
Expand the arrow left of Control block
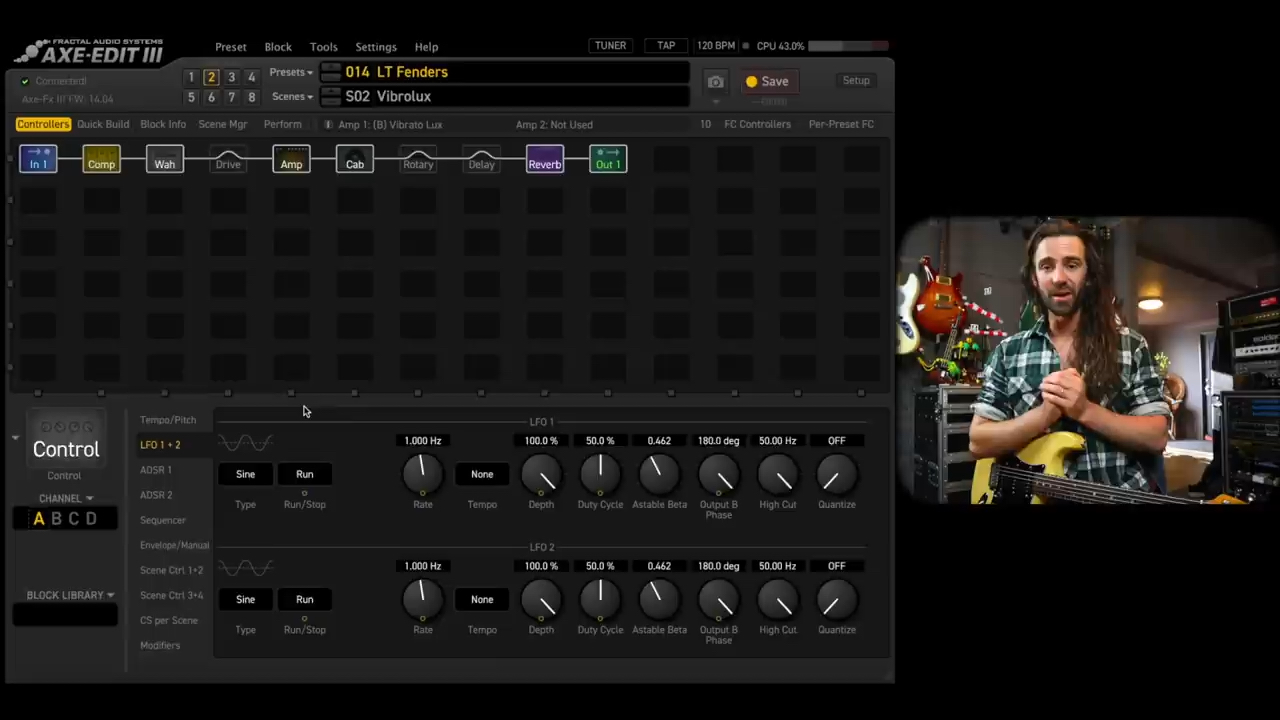[x=15, y=438]
